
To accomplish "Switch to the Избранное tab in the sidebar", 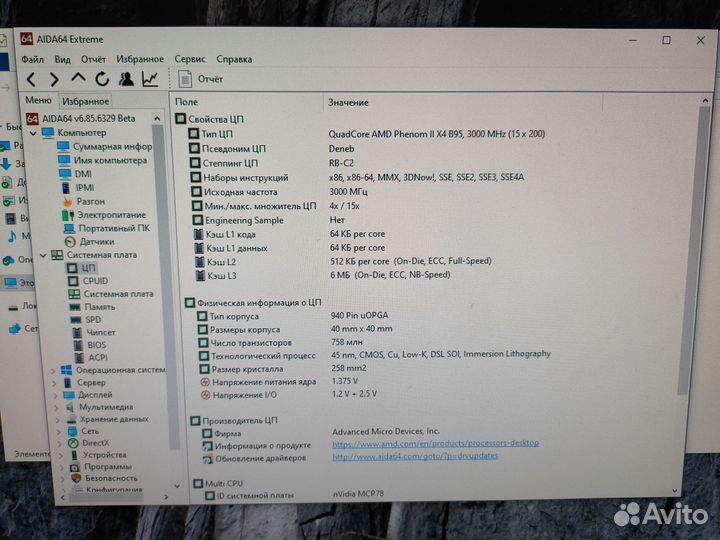I will pyautogui.click(x=85, y=101).
